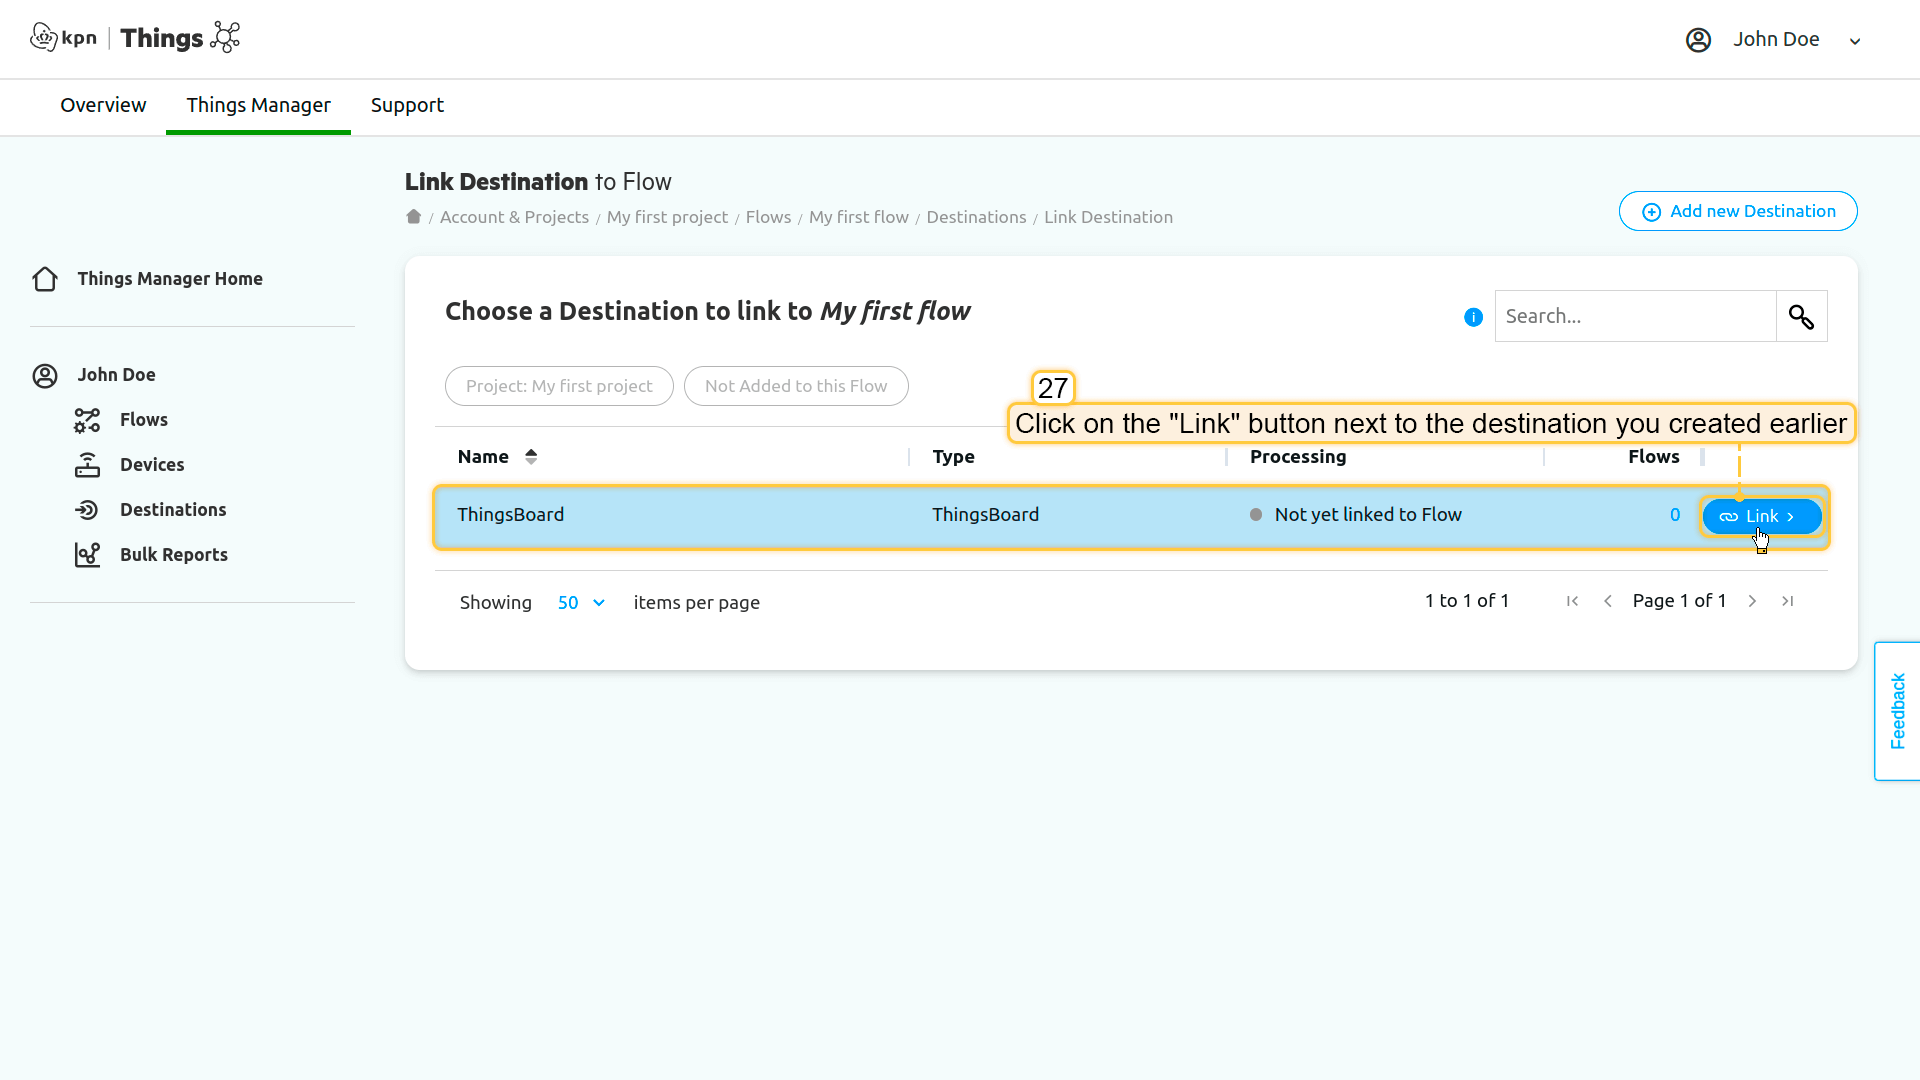Click the home breadcrumb icon
This screenshot has height=1080, width=1920.
pyautogui.click(x=413, y=217)
